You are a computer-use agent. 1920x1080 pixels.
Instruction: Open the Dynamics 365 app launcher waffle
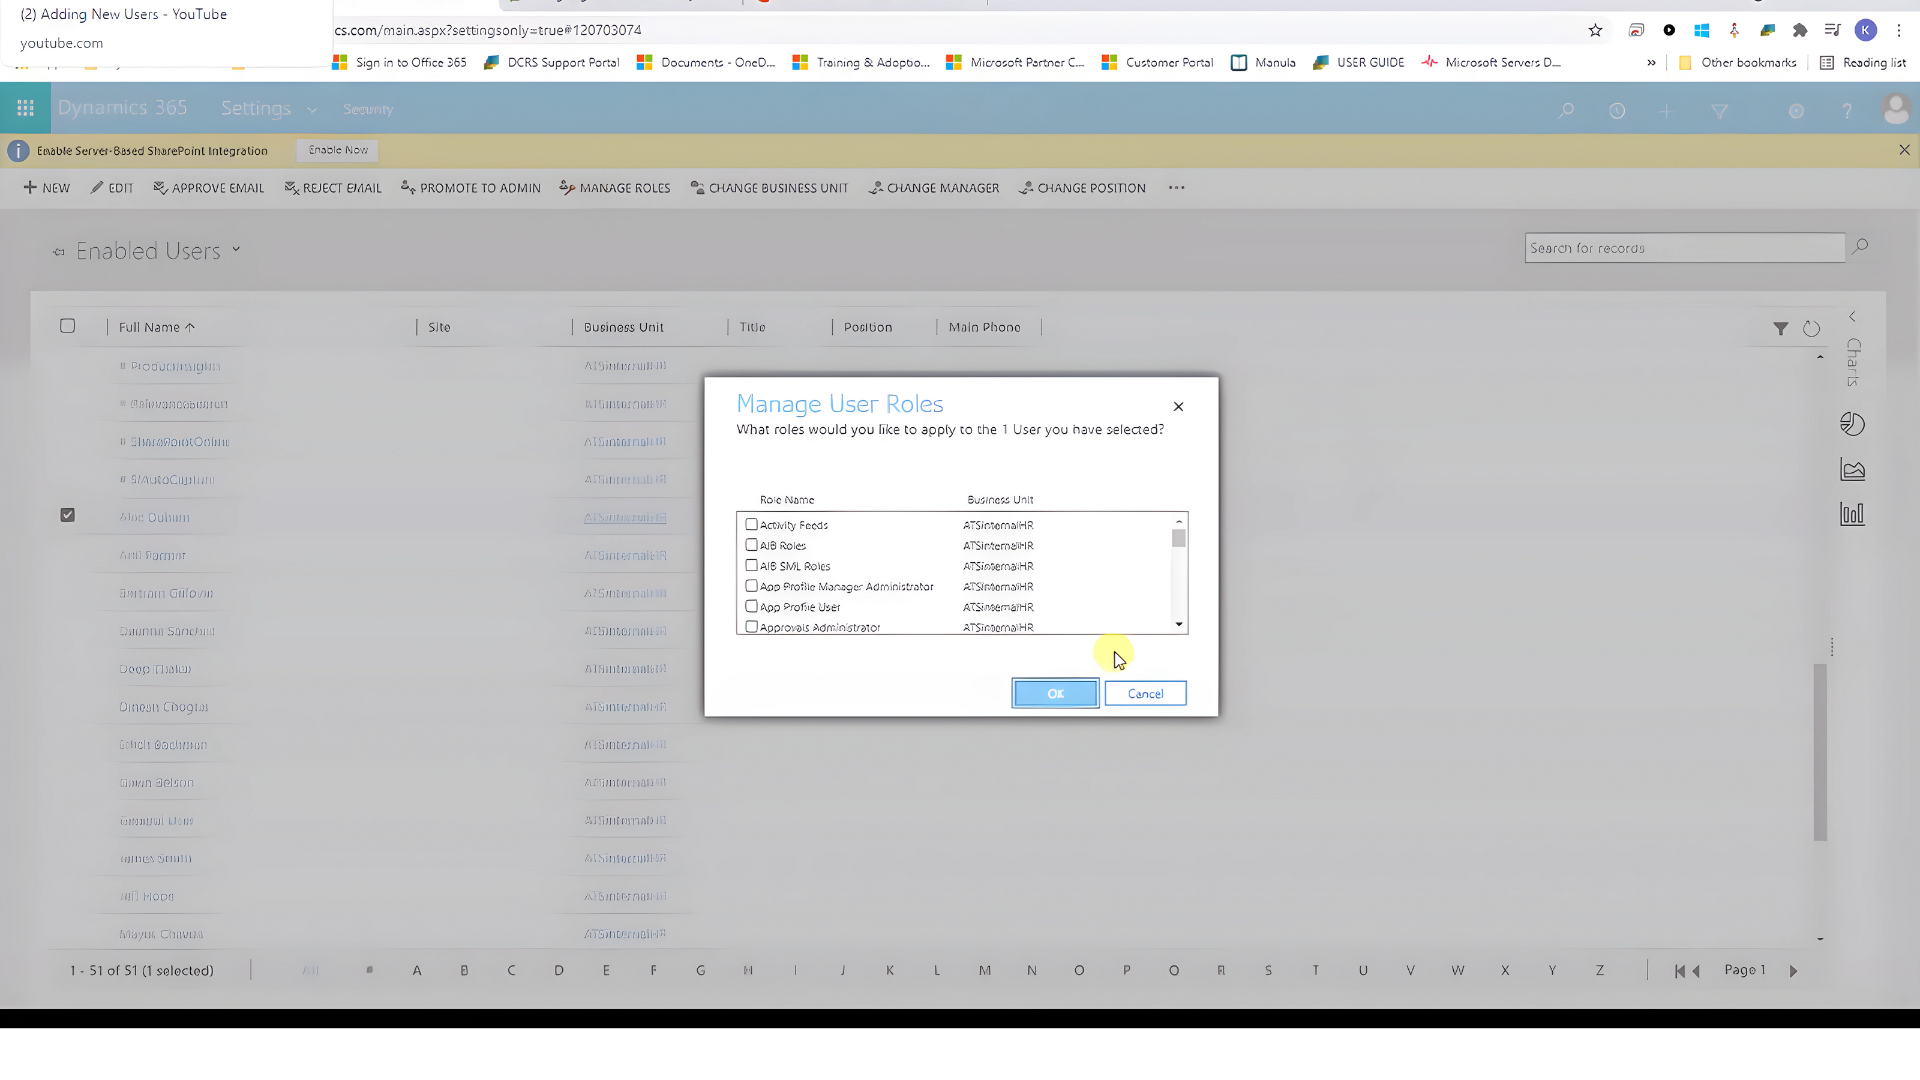[x=25, y=108]
